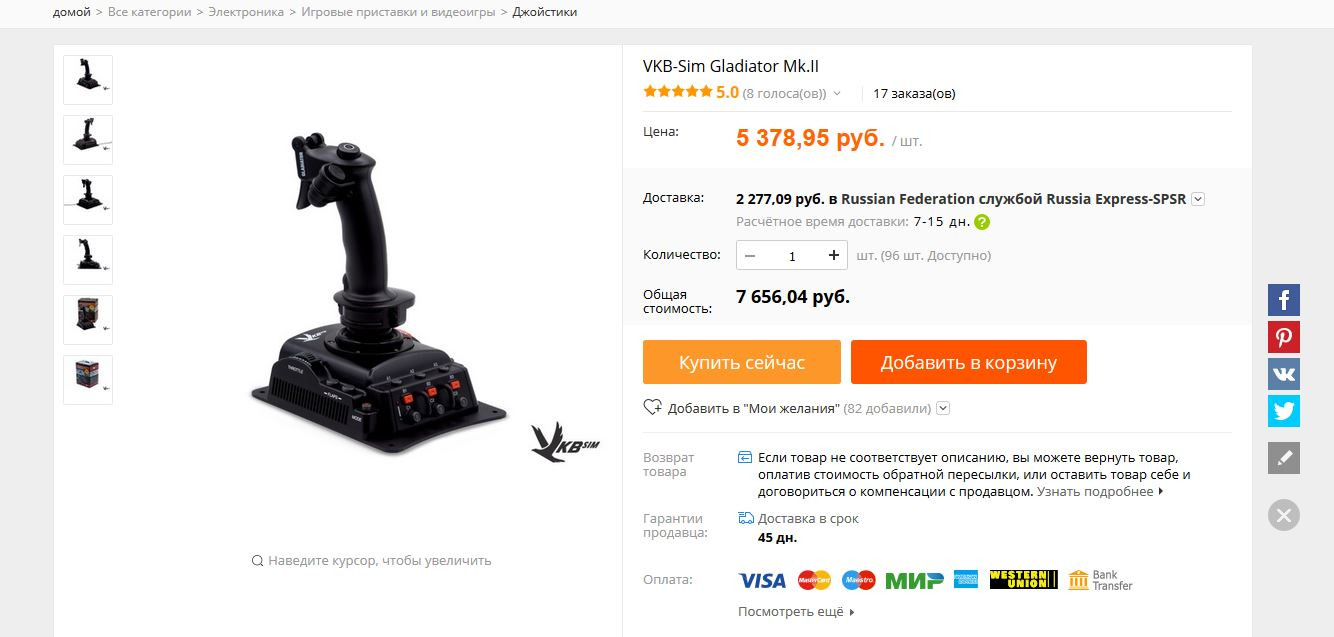
Task: Close the social share sidebar
Action: (x=1284, y=515)
